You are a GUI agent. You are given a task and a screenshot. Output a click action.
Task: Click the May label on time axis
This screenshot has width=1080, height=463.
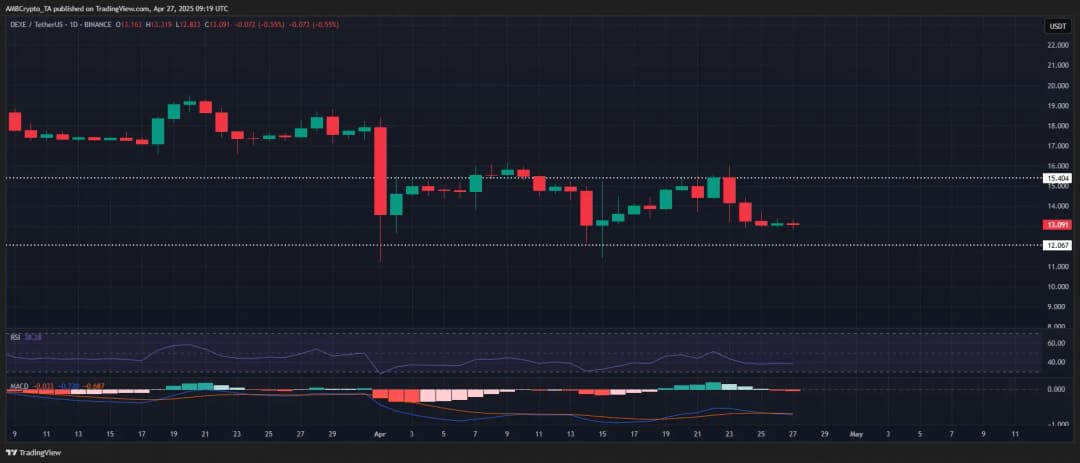click(855, 436)
